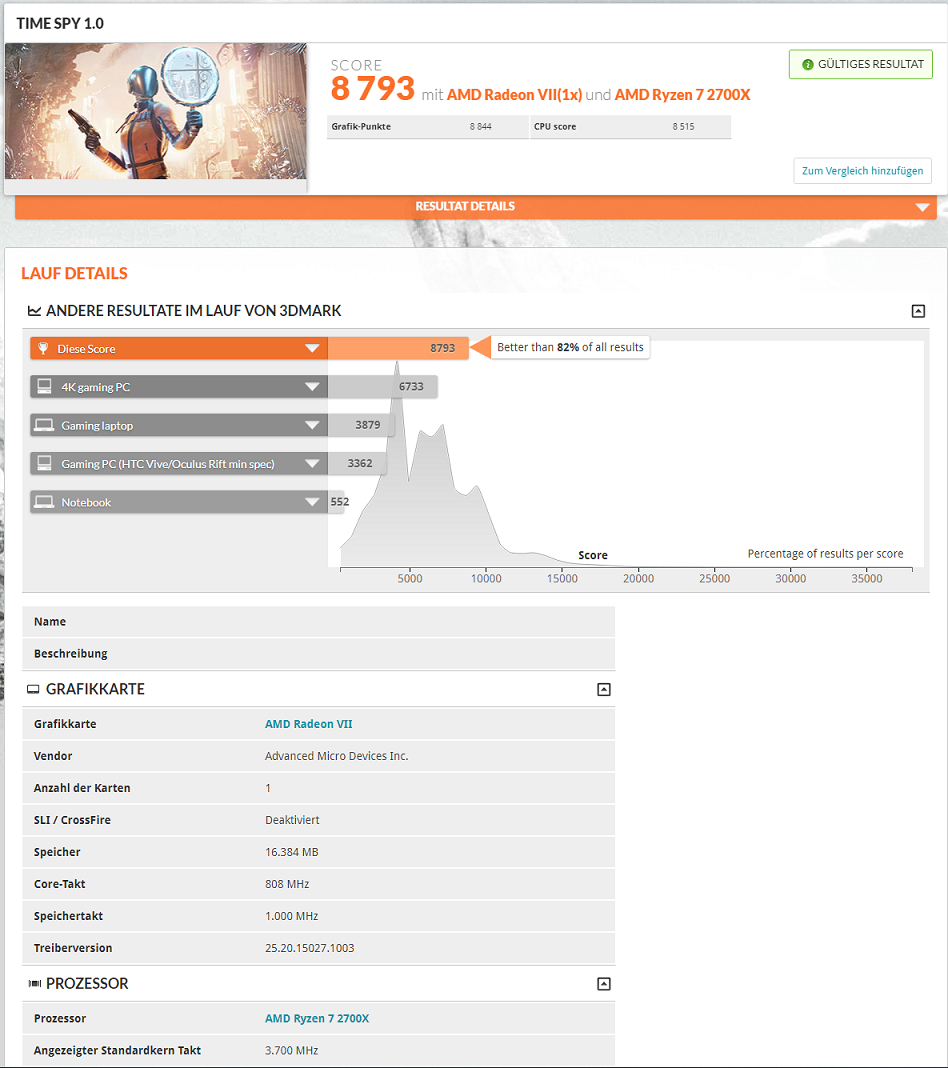Click the chip icon beside Prozessor heading
Image resolution: width=948 pixels, height=1068 pixels.
(34, 984)
